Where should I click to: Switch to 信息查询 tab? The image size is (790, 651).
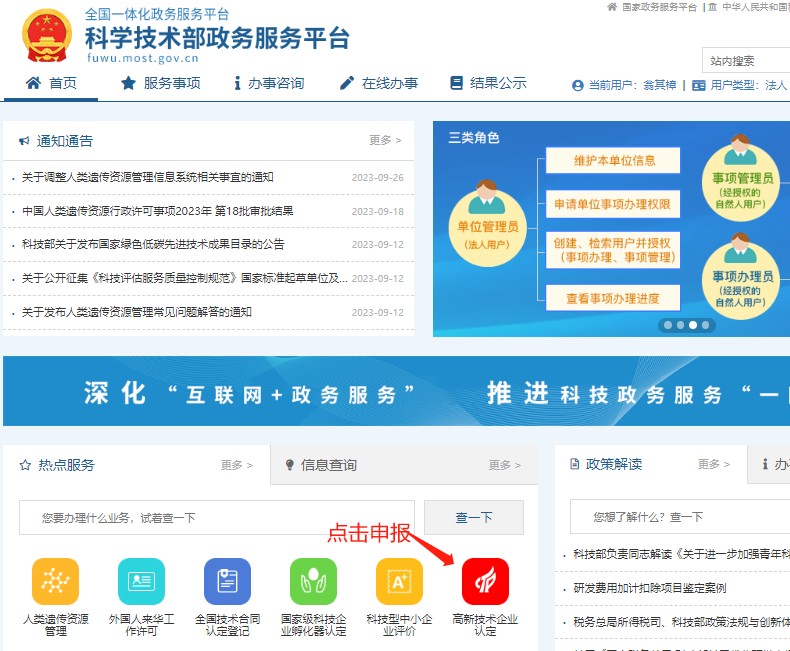(328, 465)
